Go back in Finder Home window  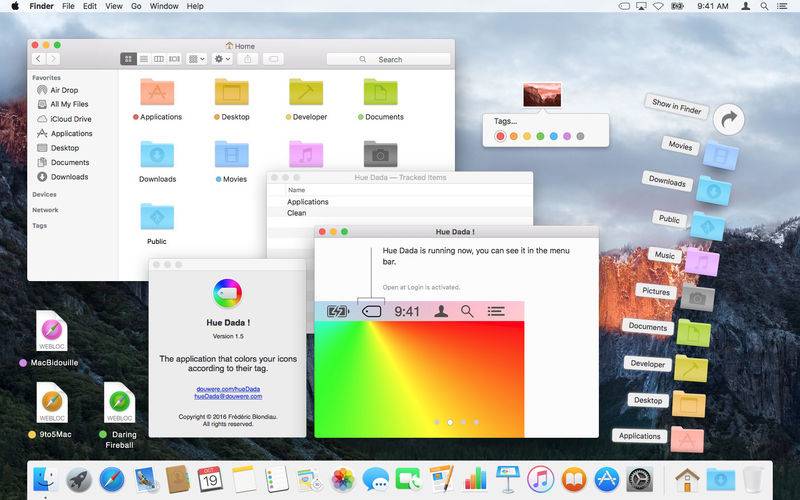38,59
